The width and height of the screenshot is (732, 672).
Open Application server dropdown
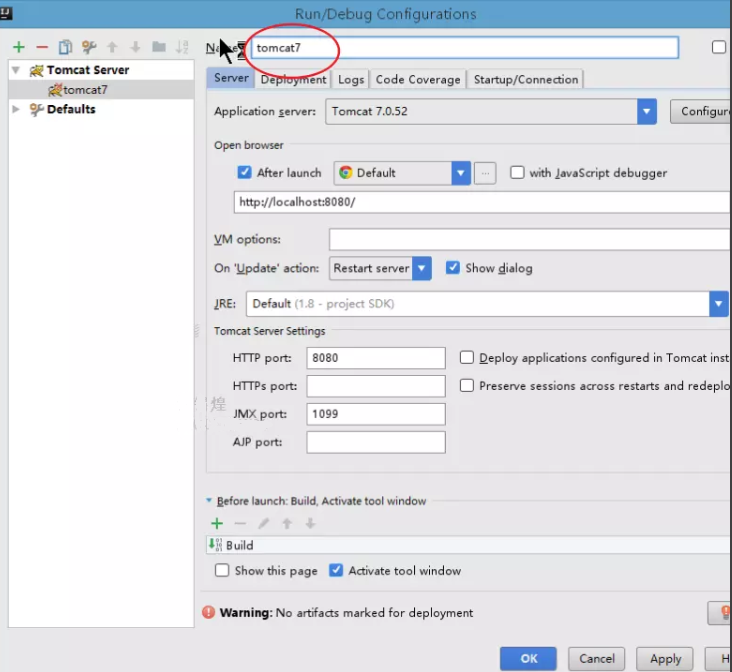pyautogui.click(x=647, y=111)
